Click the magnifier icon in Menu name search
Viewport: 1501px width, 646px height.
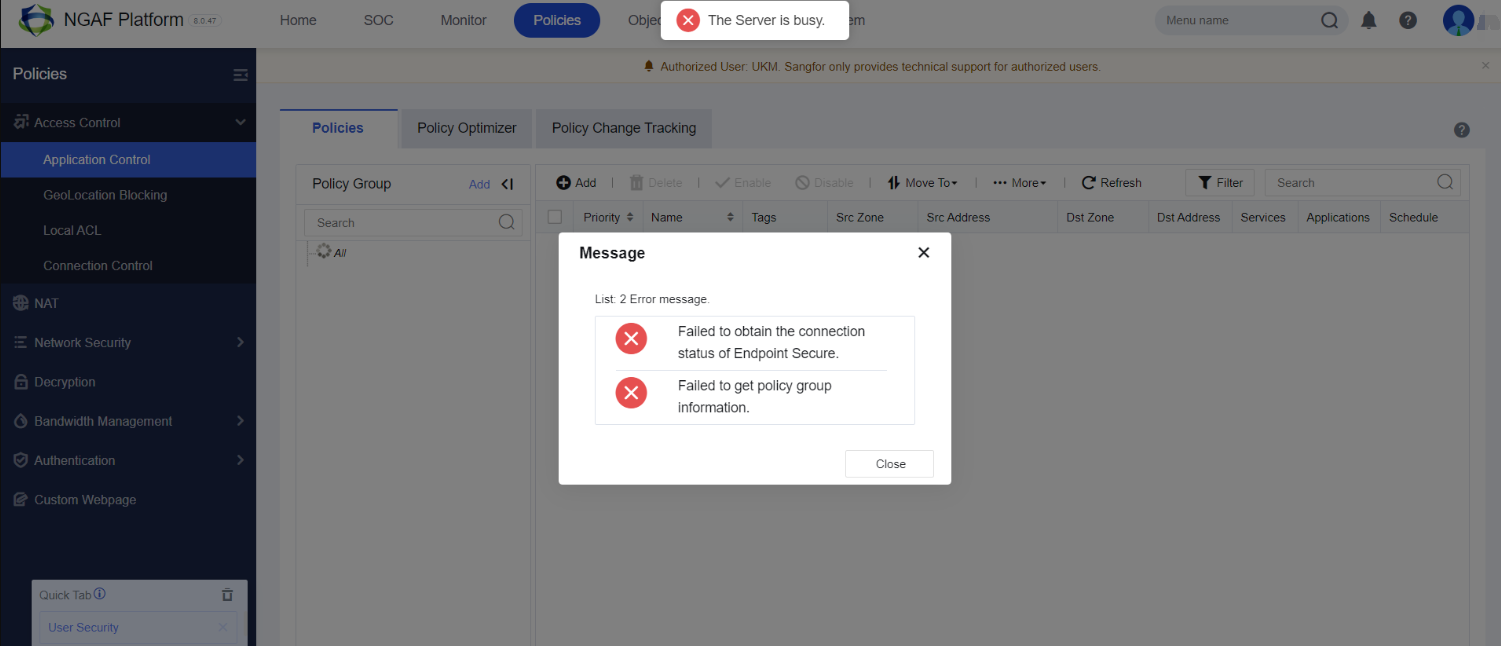[x=1329, y=20]
